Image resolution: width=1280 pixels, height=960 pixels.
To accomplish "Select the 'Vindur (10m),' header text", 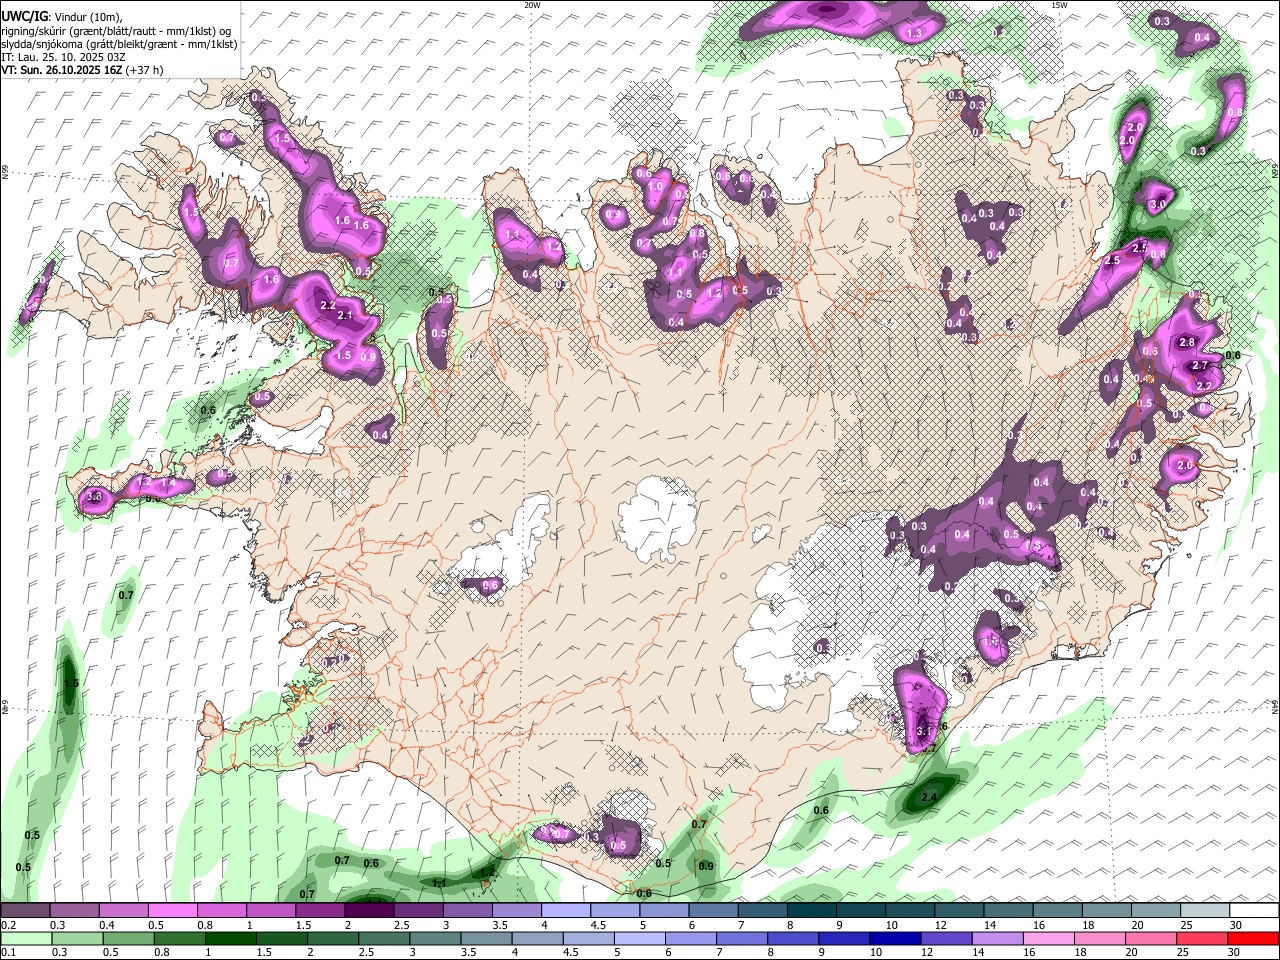I will pos(88,17).
